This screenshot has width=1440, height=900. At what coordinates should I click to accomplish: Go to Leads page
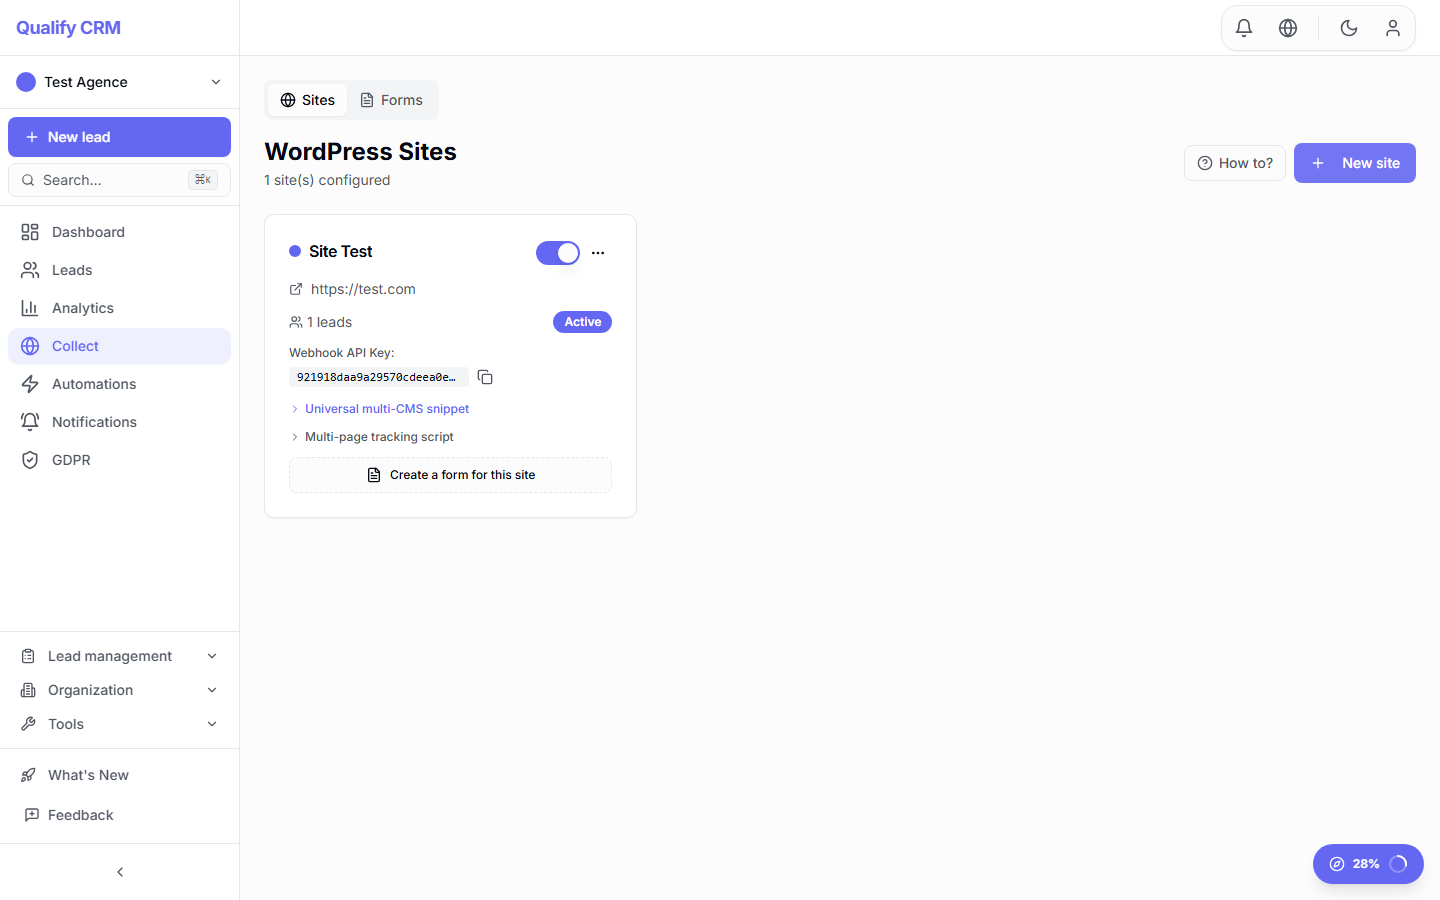click(119, 270)
